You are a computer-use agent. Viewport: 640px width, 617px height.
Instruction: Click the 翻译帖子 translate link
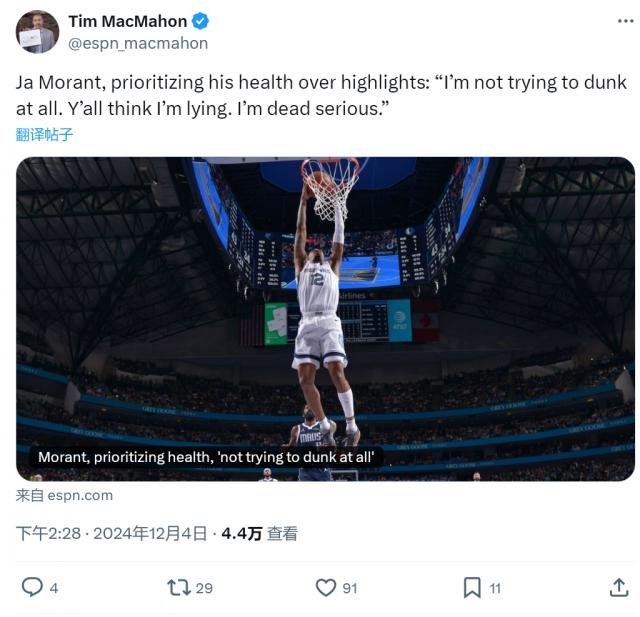click(x=45, y=134)
